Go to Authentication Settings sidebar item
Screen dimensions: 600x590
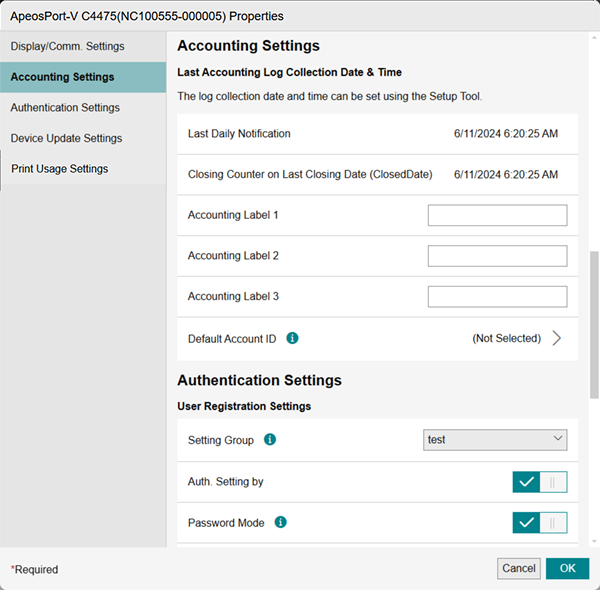[x=83, y=108]
